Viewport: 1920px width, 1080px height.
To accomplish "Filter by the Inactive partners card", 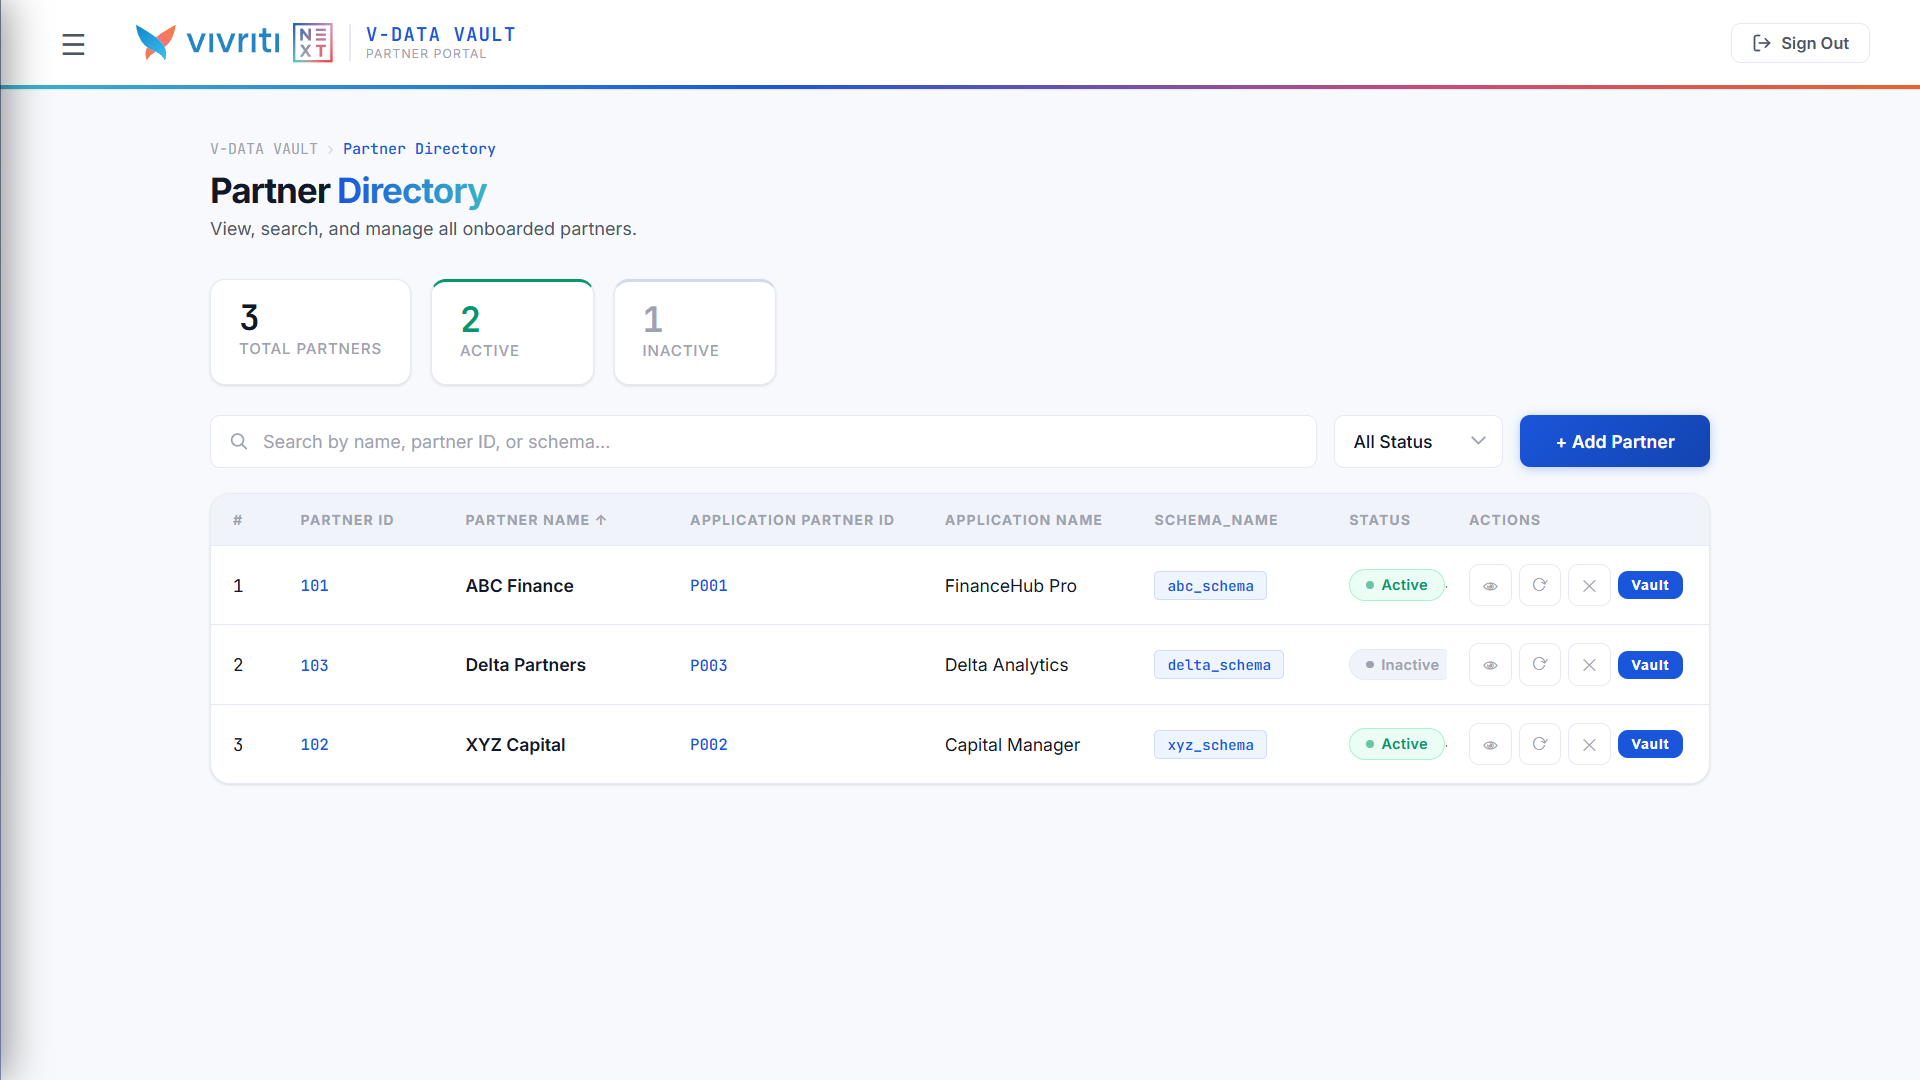I will [695, 332].
